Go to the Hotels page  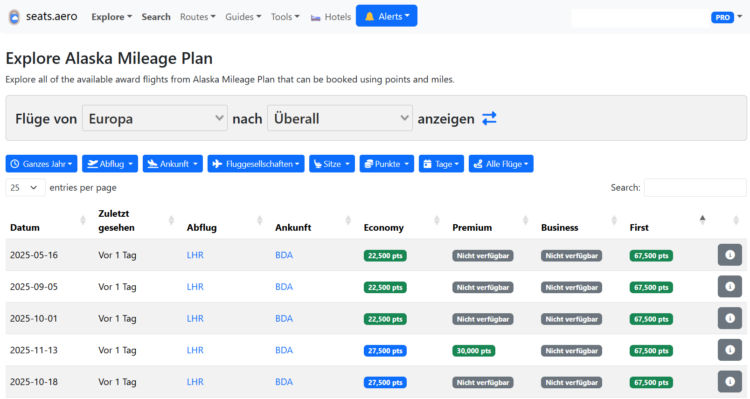pos(331,17)
